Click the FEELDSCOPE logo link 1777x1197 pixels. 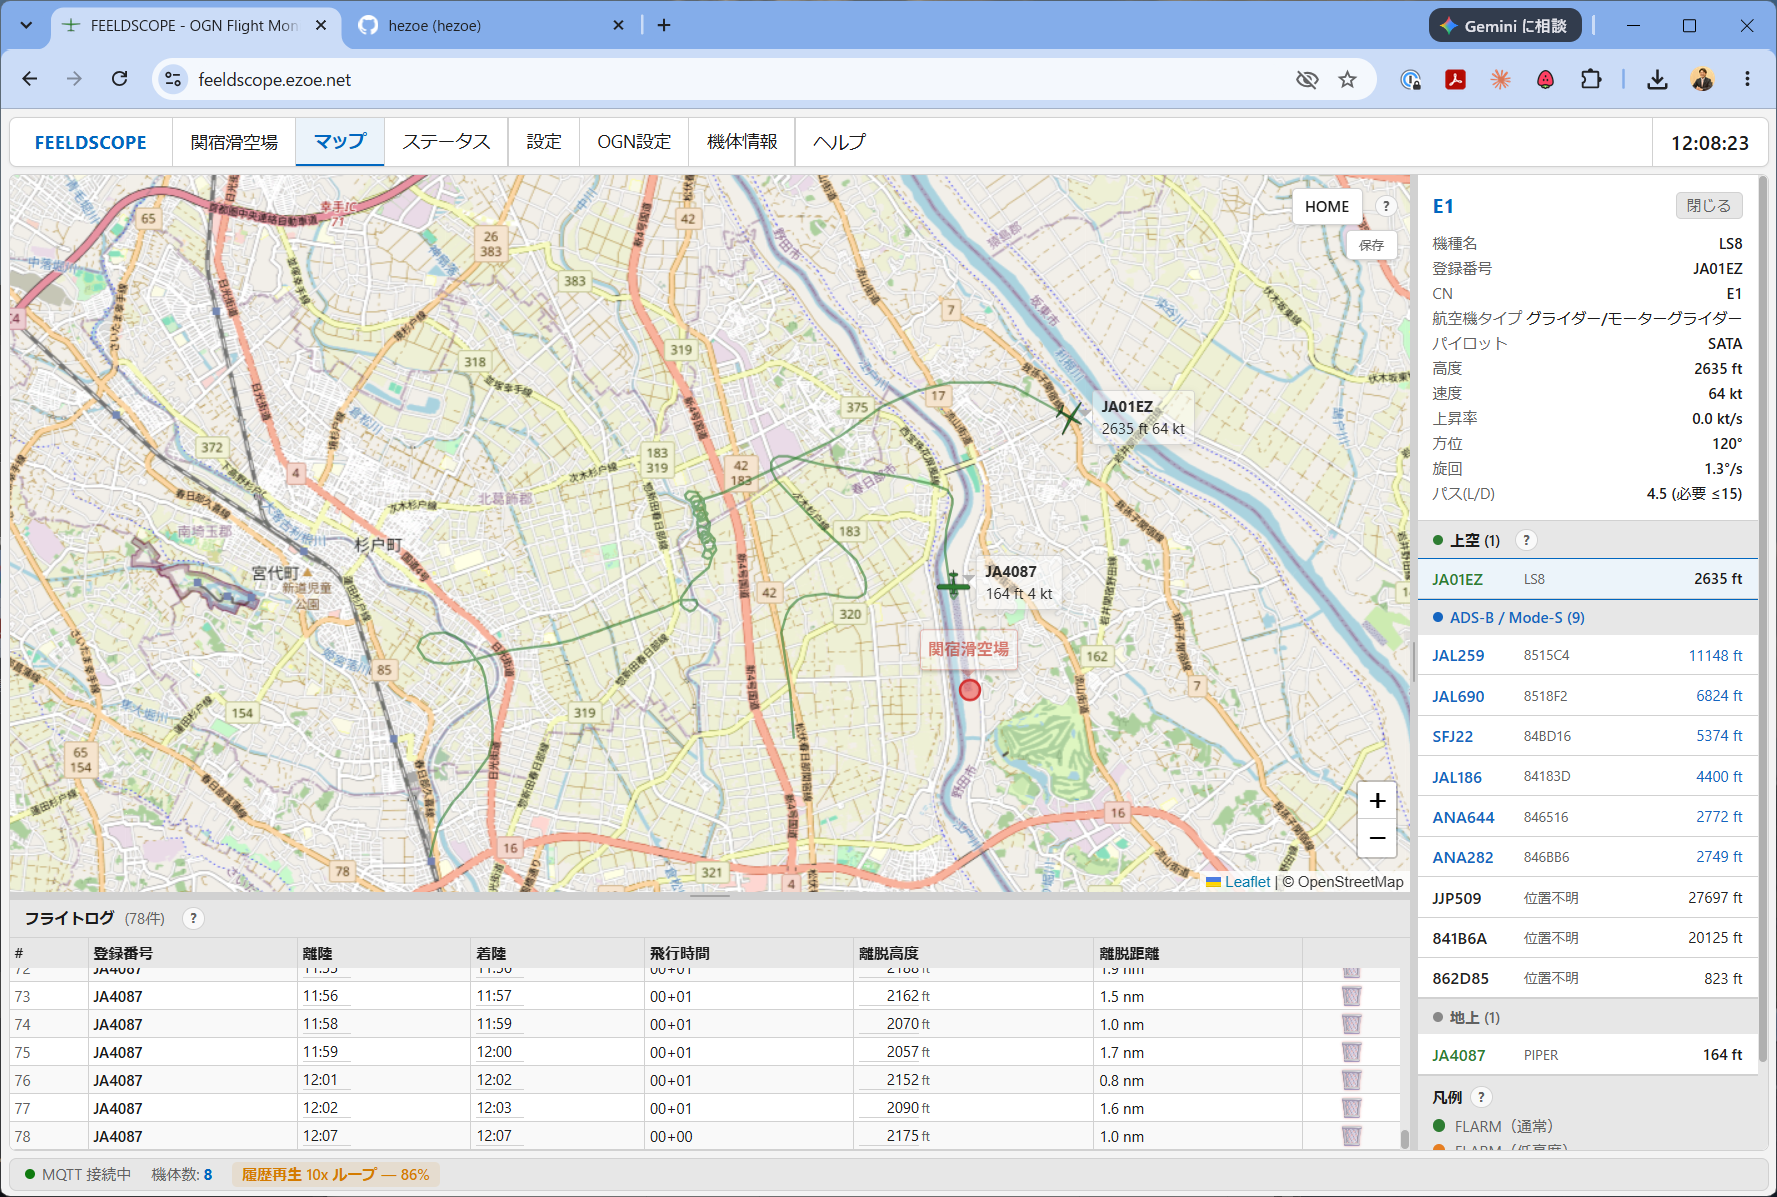91,142
